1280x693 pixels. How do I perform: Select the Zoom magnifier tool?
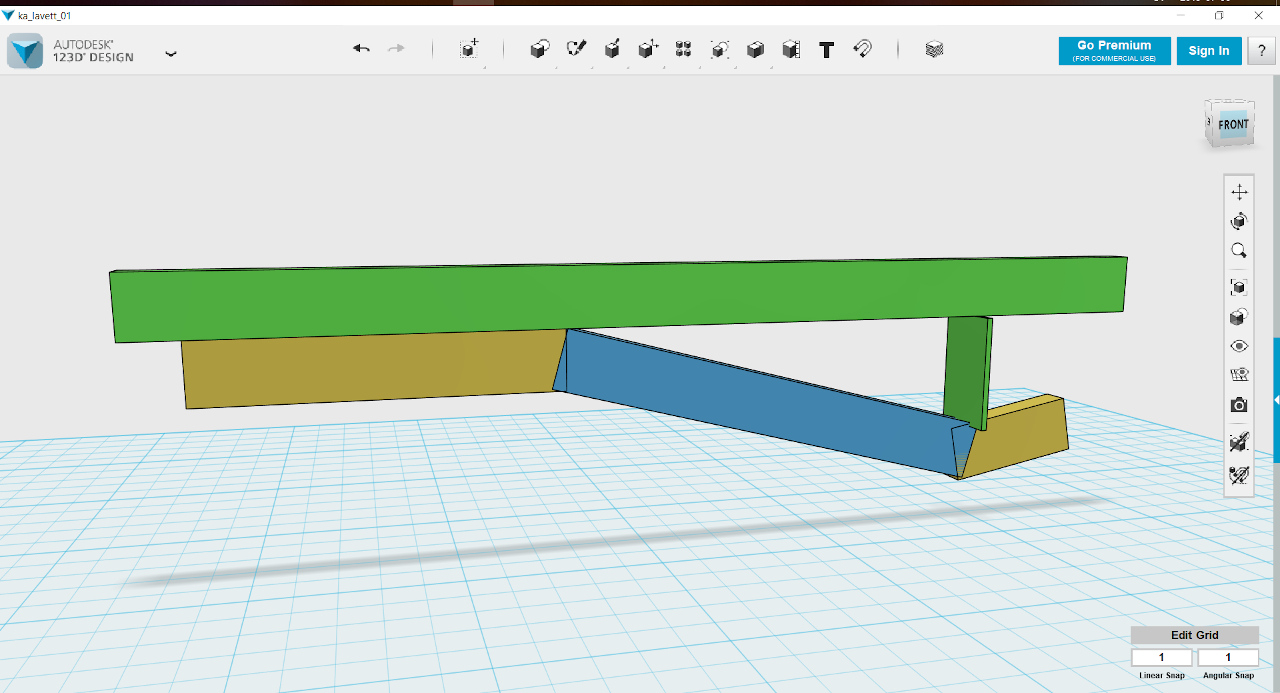[1239, 251]
